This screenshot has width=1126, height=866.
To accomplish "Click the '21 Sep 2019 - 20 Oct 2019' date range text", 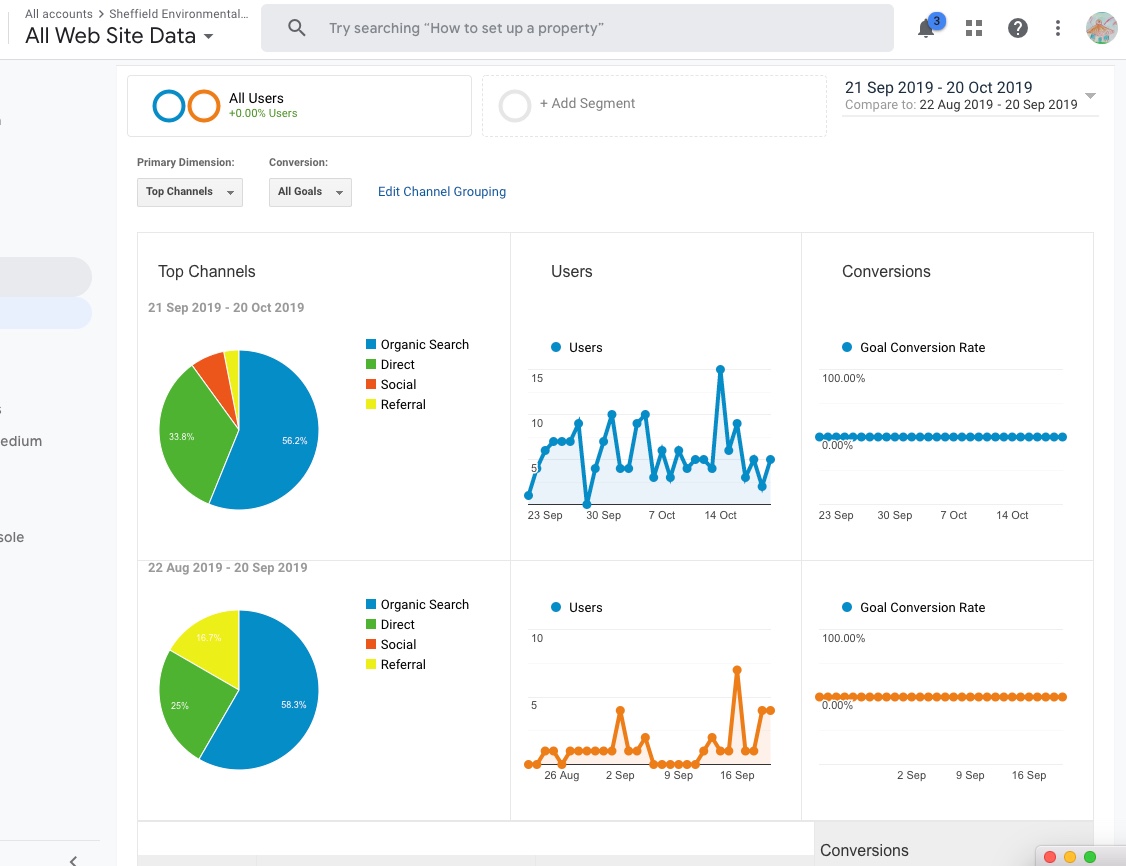I will 939,88.
